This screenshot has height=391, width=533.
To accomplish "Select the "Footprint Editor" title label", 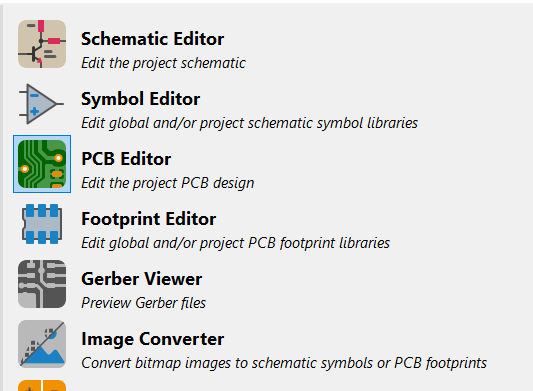I will 149,219.
